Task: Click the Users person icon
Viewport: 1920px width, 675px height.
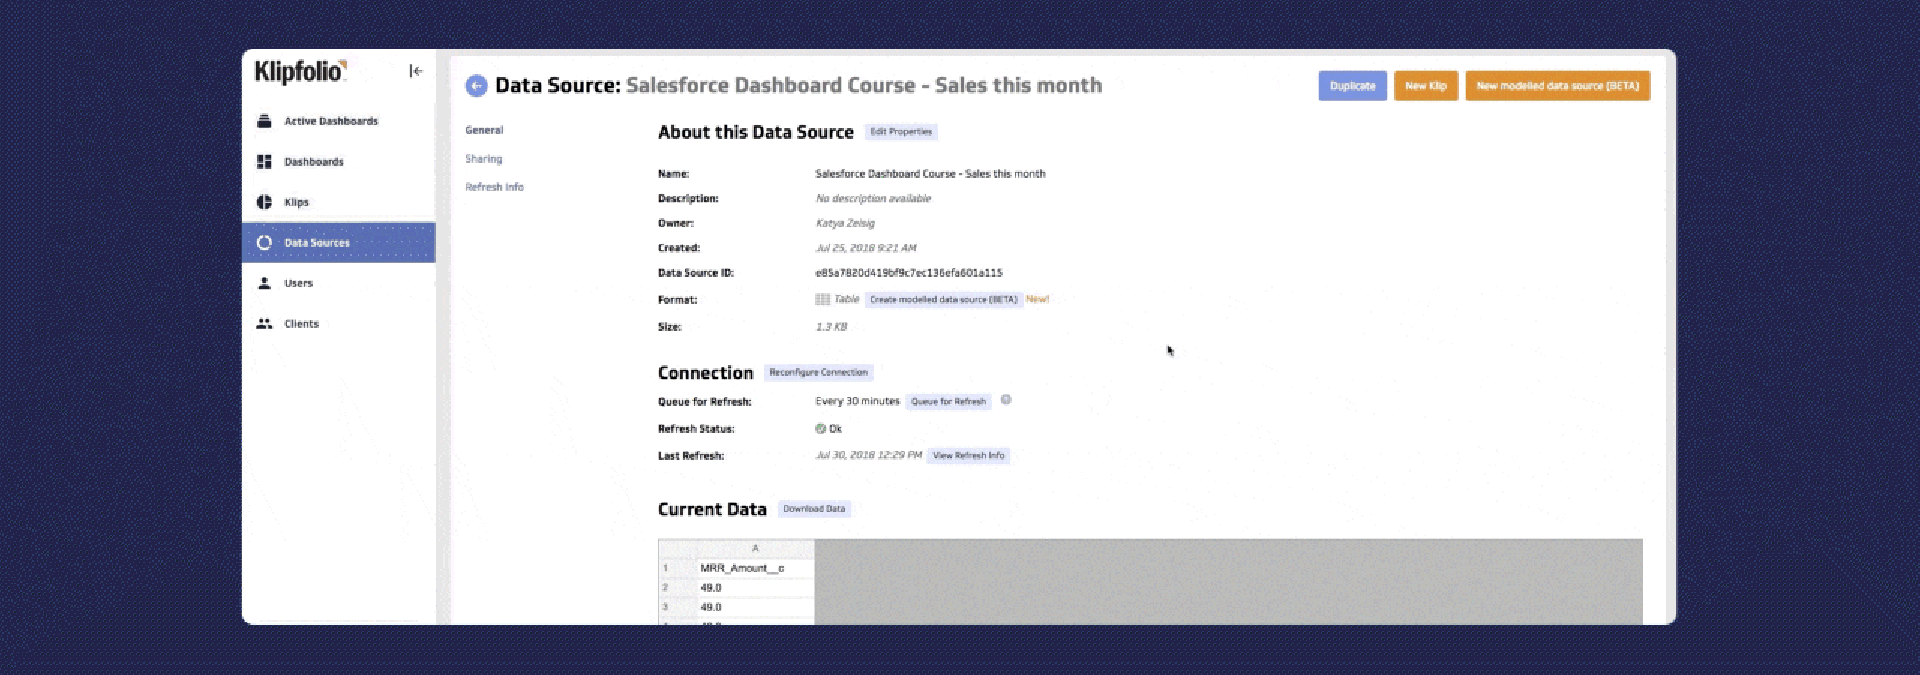Action: [x=264, y=283]
